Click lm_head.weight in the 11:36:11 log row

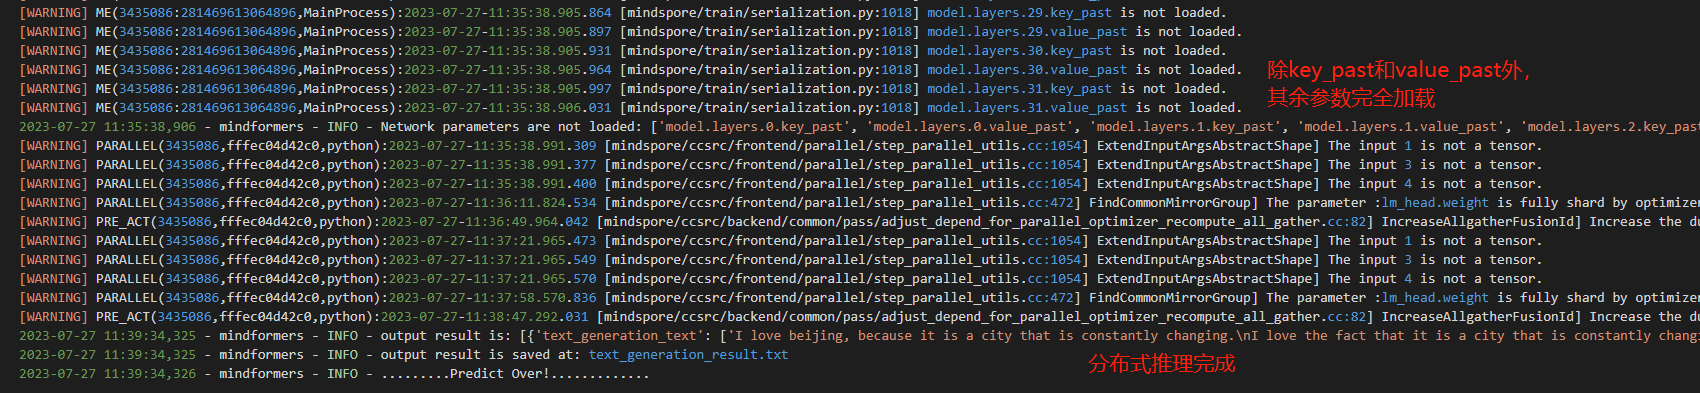[x=1435, y=203]
